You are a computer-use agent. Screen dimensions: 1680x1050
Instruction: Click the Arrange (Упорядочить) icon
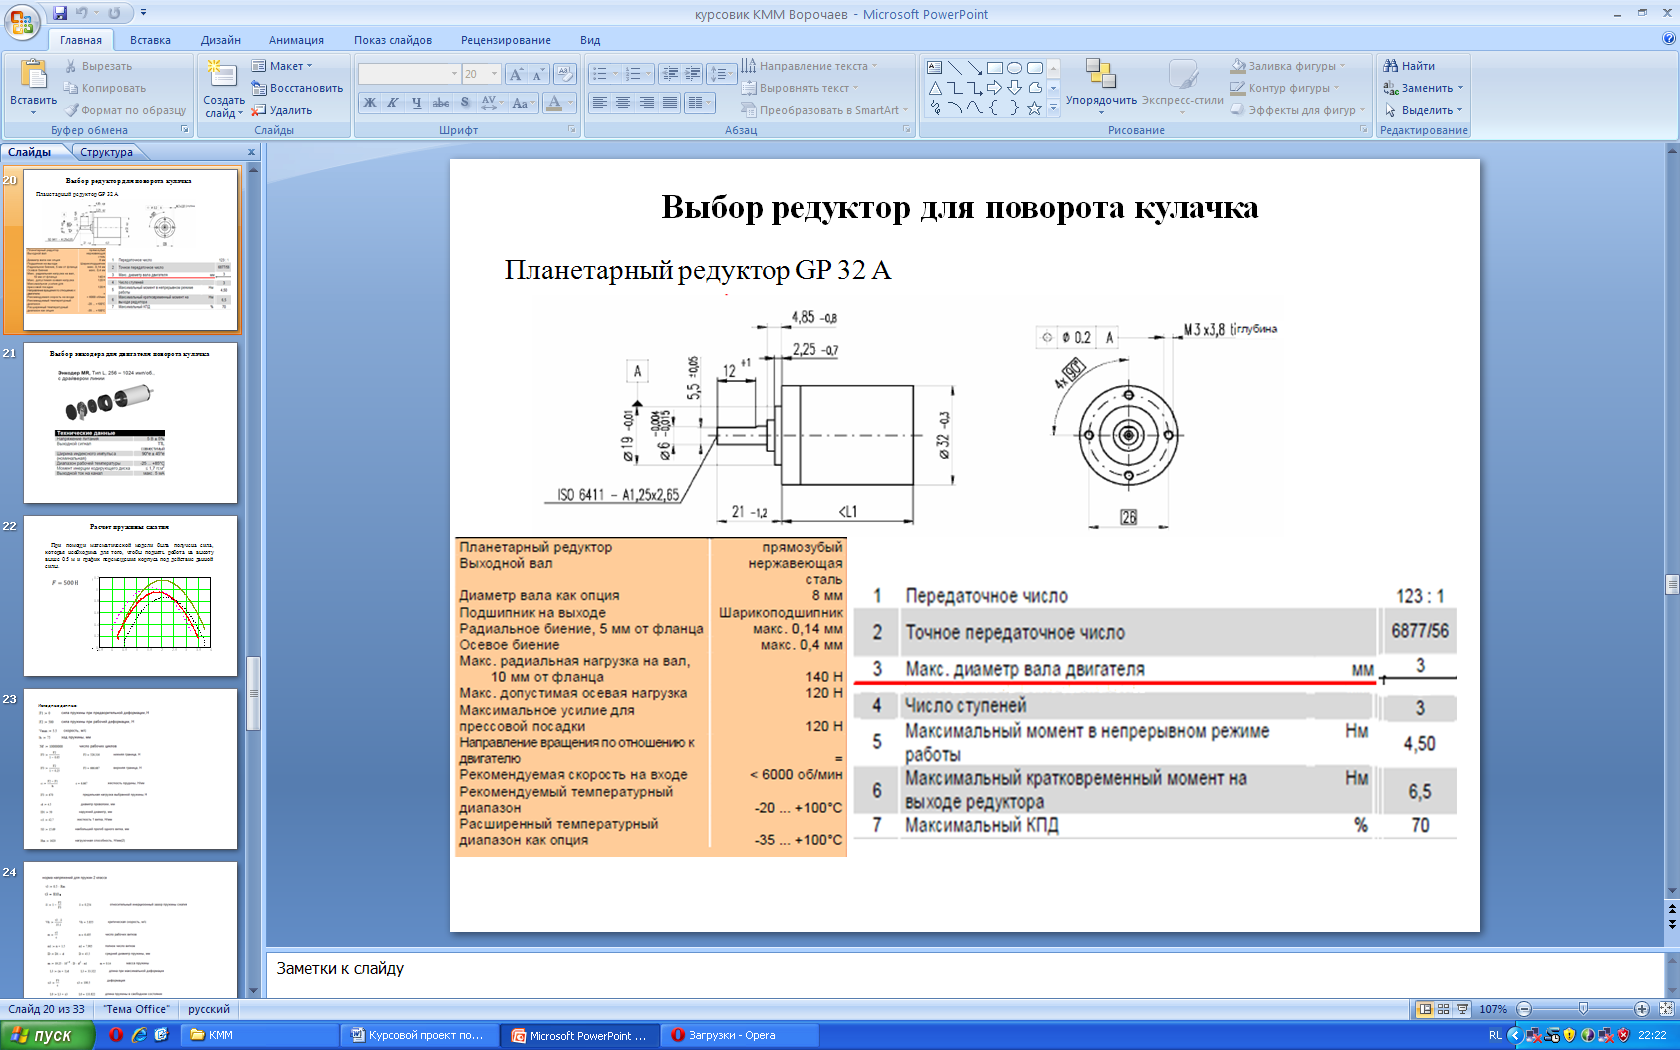click(1100, 73)
